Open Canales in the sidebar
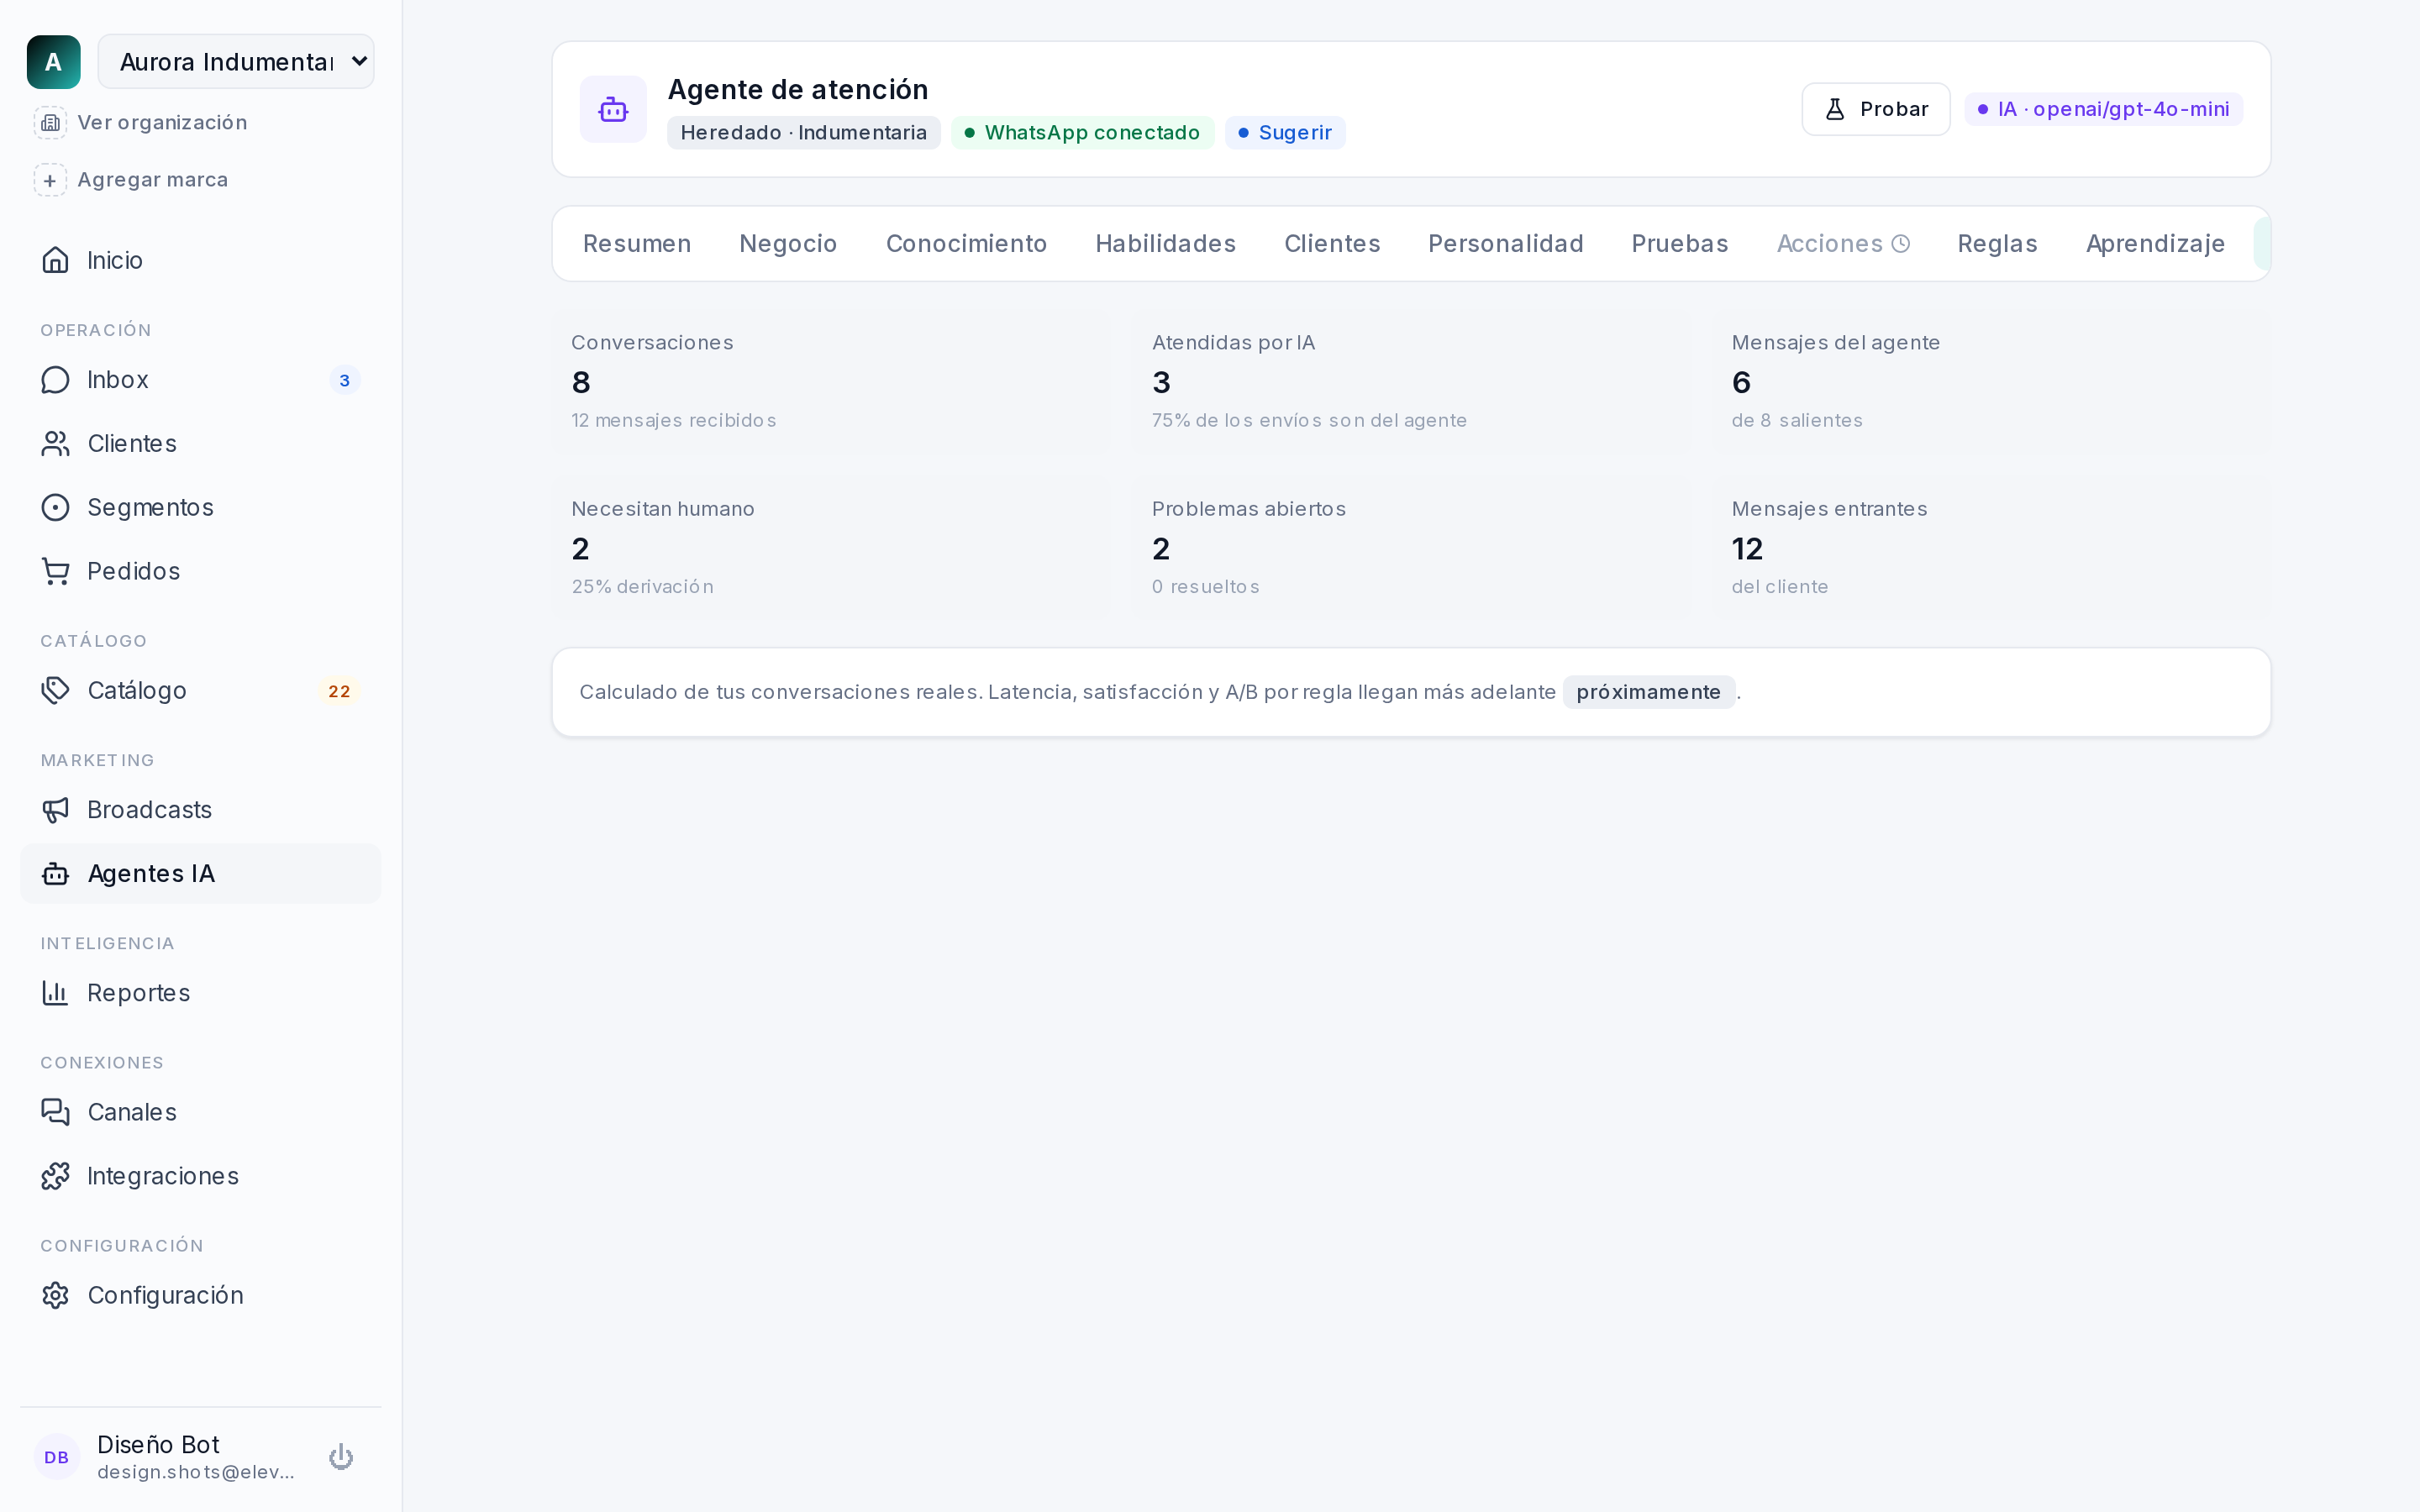Image resolution: width=2420 pixels, height=1512 pixels. (x=201, y=1112)
